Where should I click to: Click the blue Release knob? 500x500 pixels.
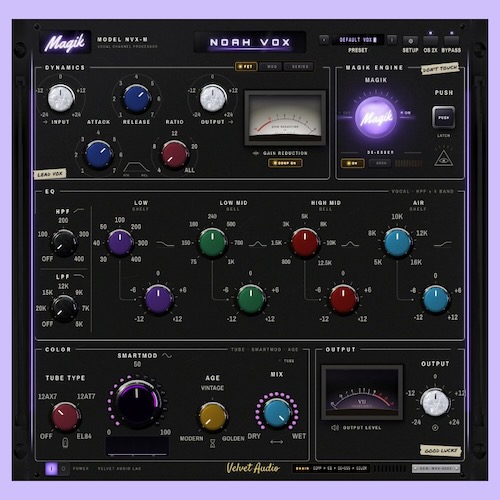(x=136, y=98)
